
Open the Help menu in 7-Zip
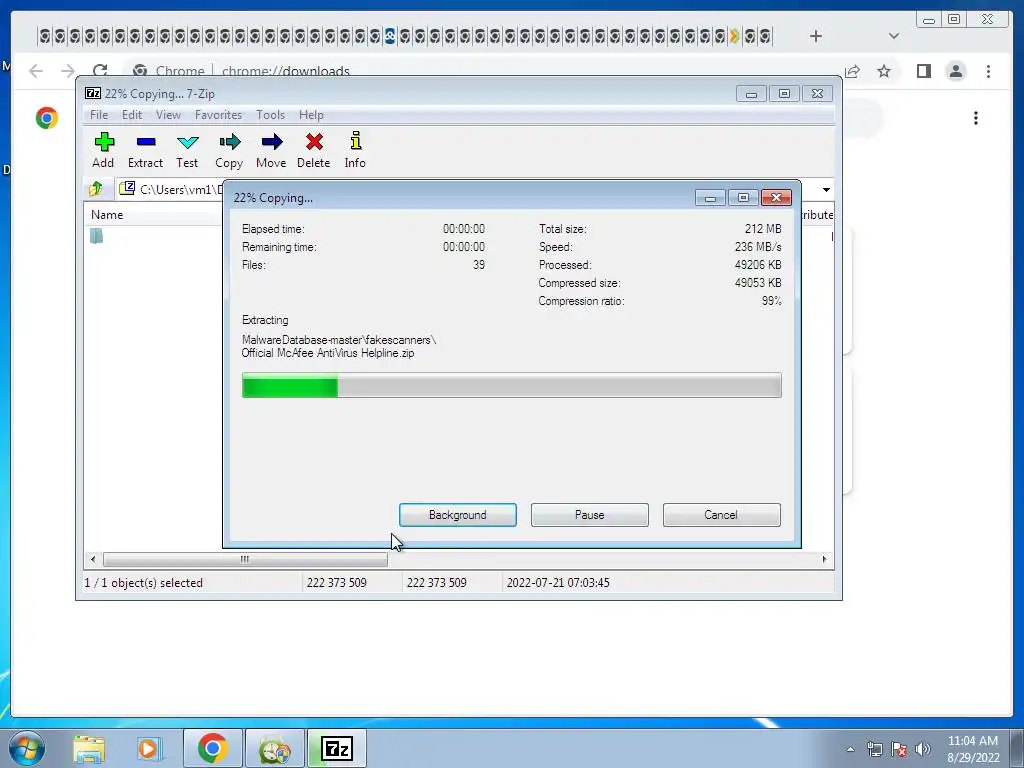(312, 115)
